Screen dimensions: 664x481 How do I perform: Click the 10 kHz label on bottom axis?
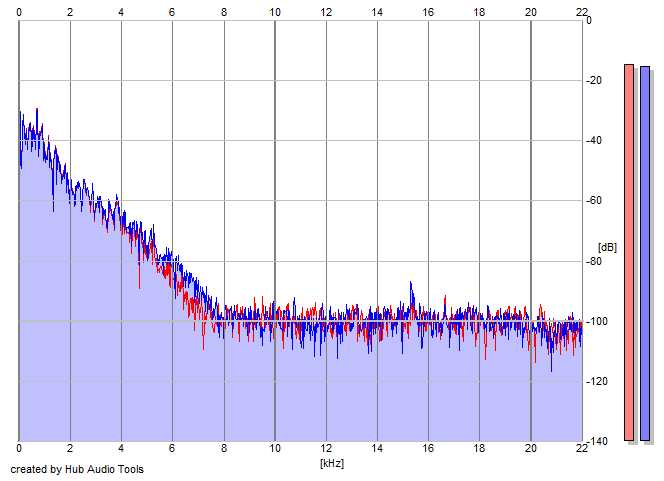coord(275,448)
